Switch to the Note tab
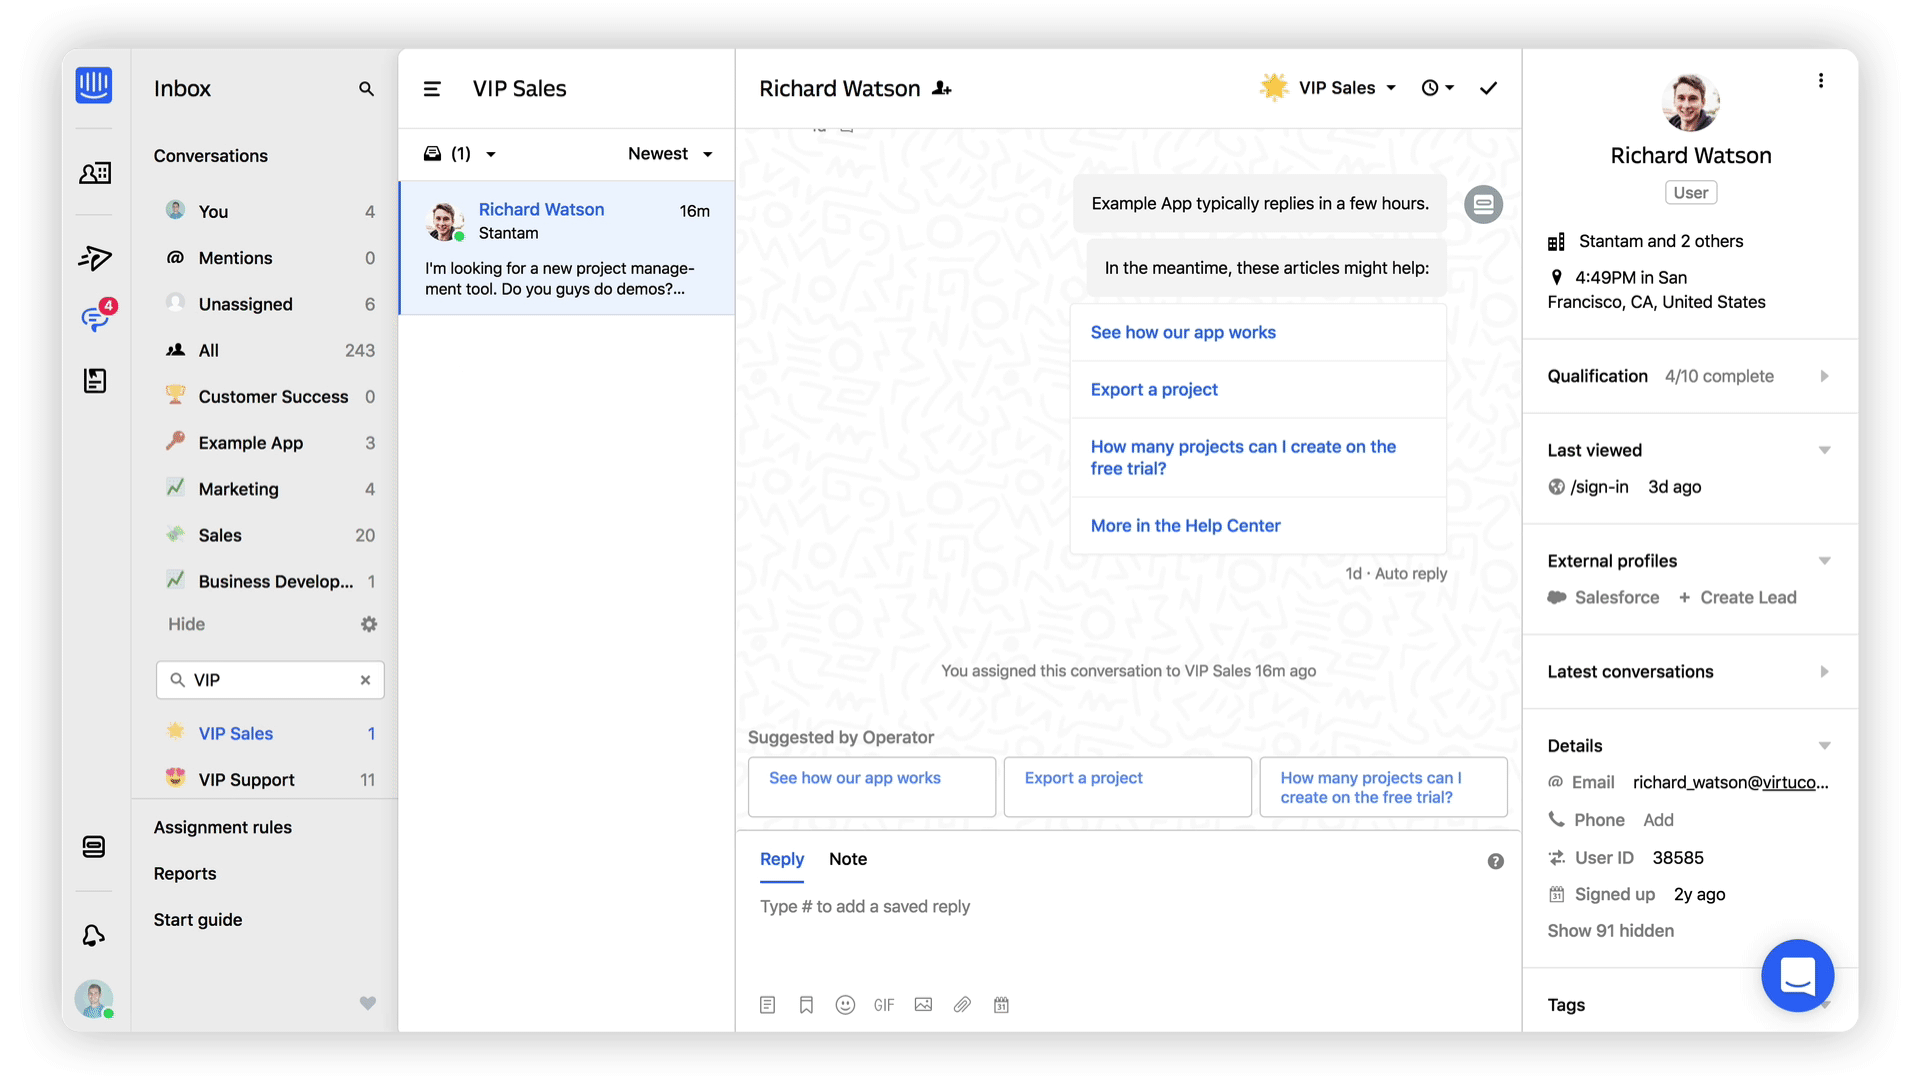Image resolution: width=1920 pixels, height=1080 pixels. click(847, 859)
